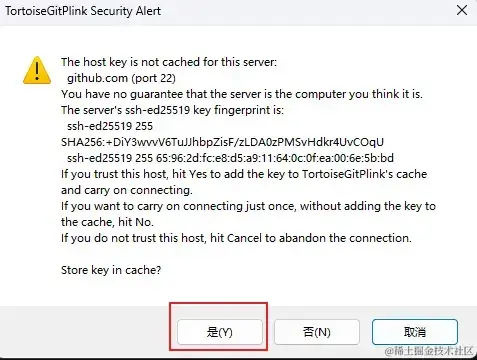
Task: Click the 'host key is not cached' line
Action: coord(169,62)
